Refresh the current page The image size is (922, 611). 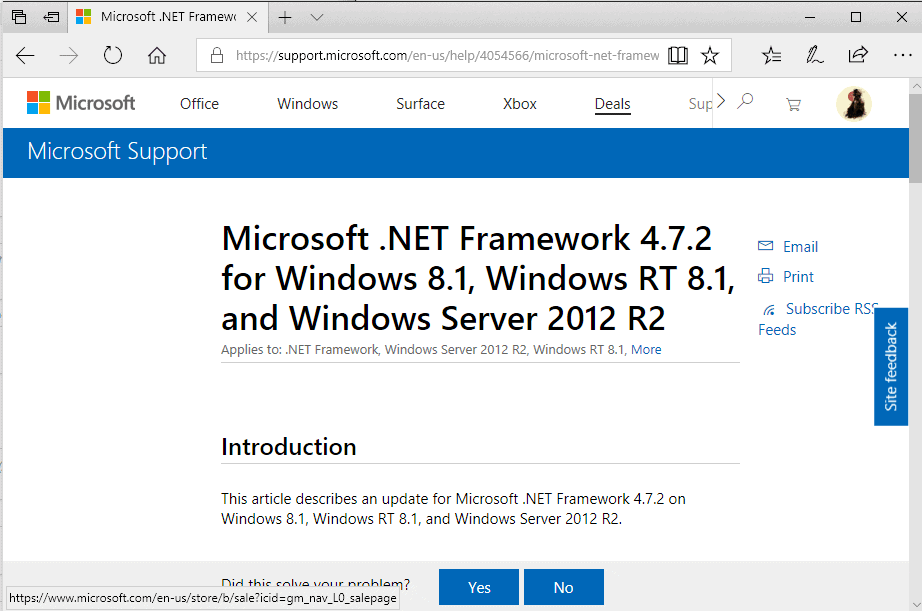[113, 55]
